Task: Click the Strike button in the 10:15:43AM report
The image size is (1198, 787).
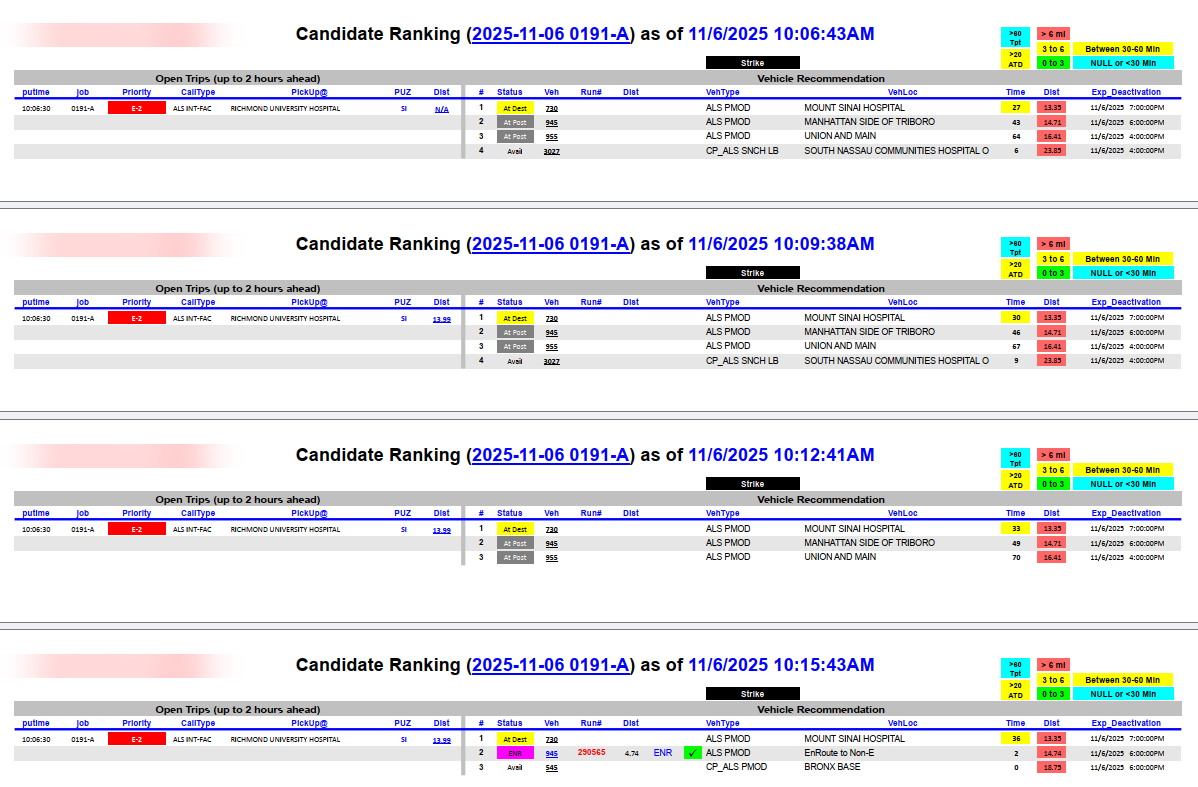Action: tap(753, 694)
